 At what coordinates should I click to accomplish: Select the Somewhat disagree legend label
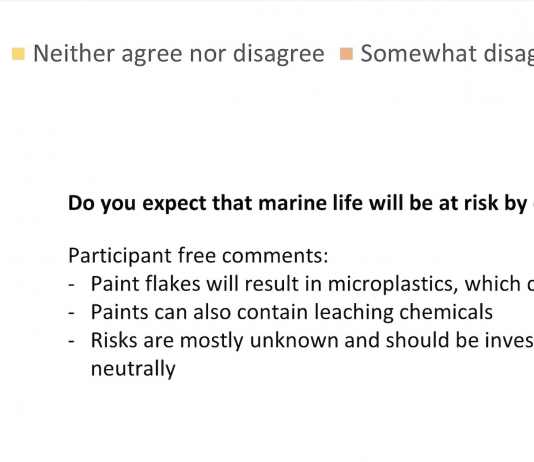447,54
